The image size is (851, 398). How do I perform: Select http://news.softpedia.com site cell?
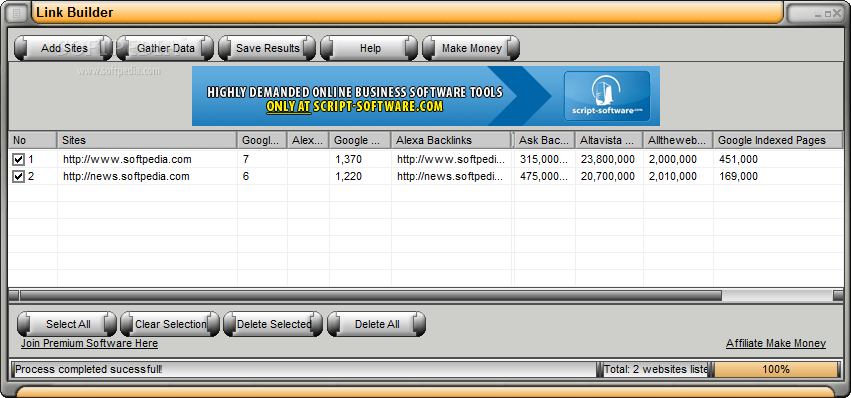click(x=126, y=176)
